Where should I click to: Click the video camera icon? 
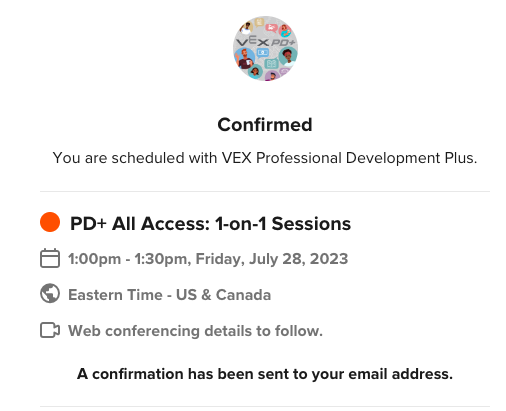(x=50, y=330)
